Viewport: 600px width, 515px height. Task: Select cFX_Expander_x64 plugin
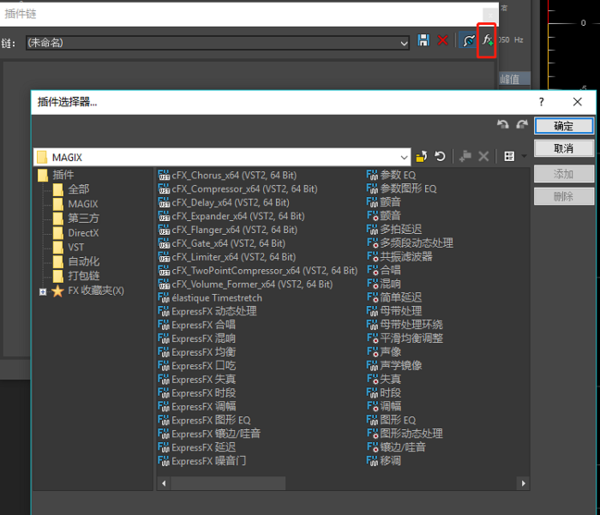[x=232, y=216]
